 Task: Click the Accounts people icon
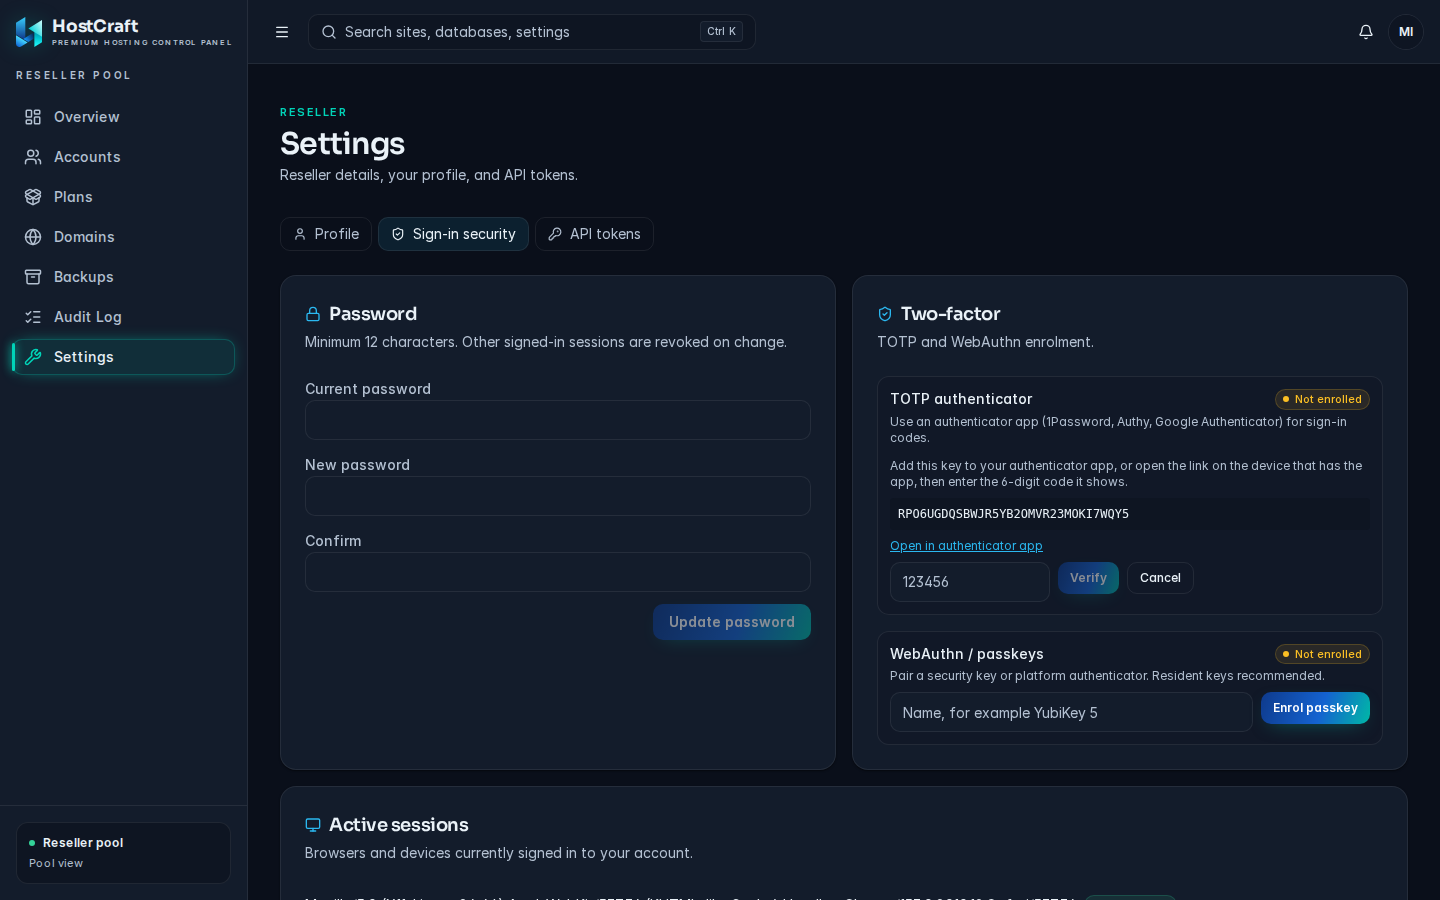click(33, 157)
